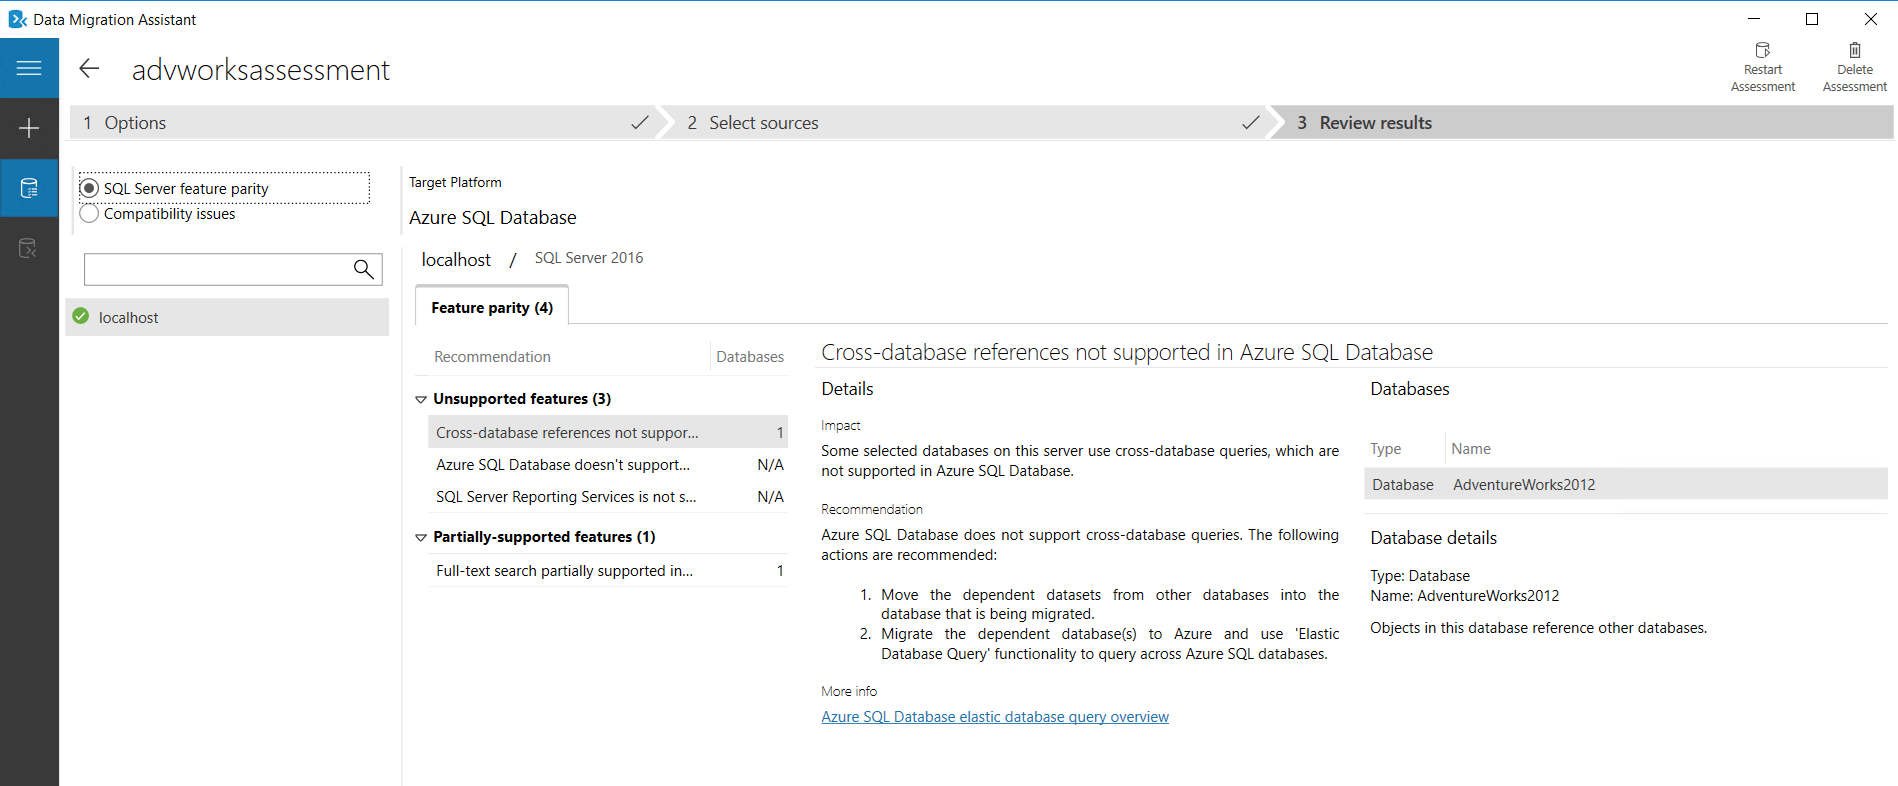
Task: Click the SQL Server 2016 version label
Action: pyautogui.click(x=589, y=258)
